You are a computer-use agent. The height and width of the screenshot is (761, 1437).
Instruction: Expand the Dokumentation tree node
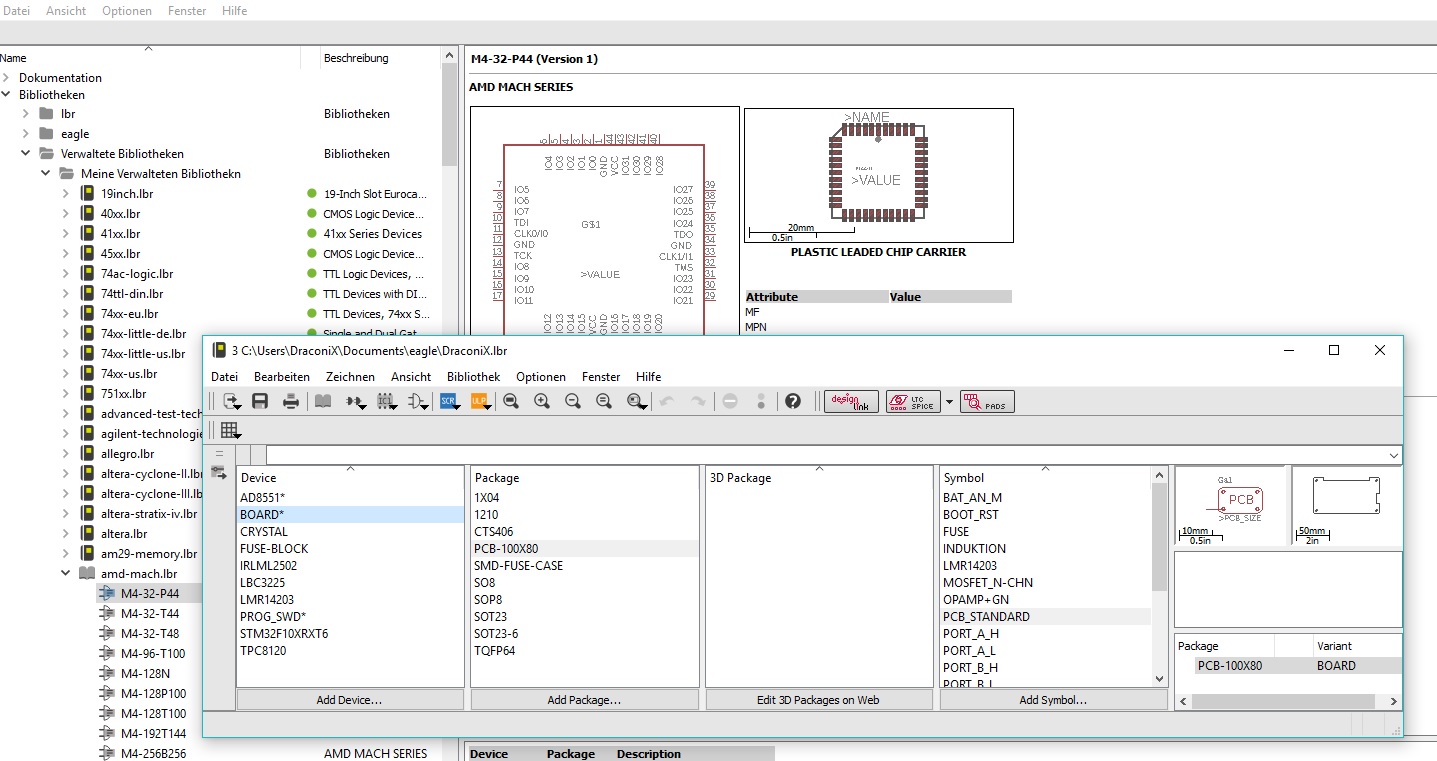tap(6, 77)
